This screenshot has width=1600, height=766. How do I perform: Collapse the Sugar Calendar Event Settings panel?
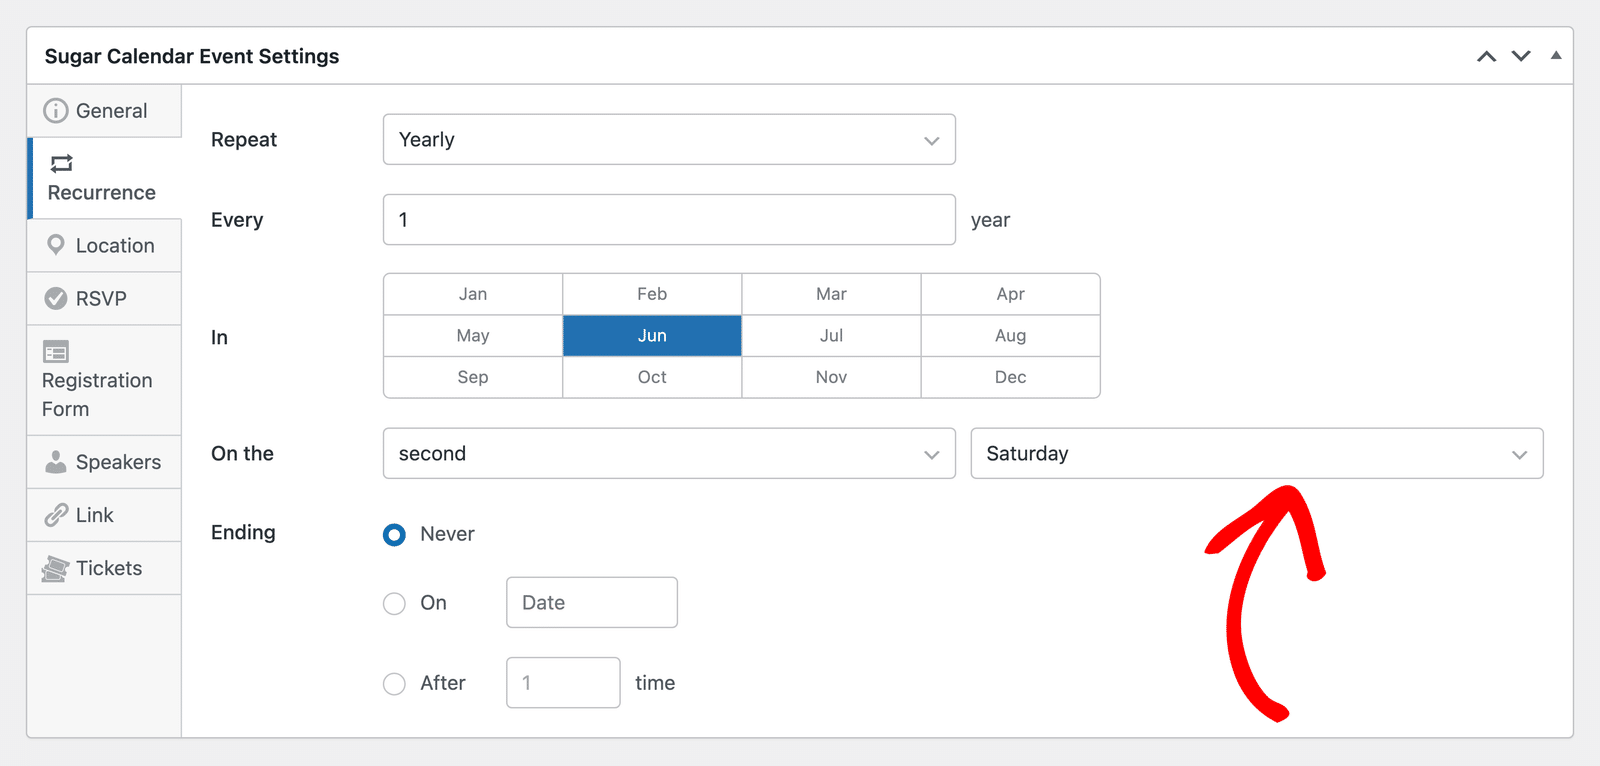click(x=1556, y=56)
